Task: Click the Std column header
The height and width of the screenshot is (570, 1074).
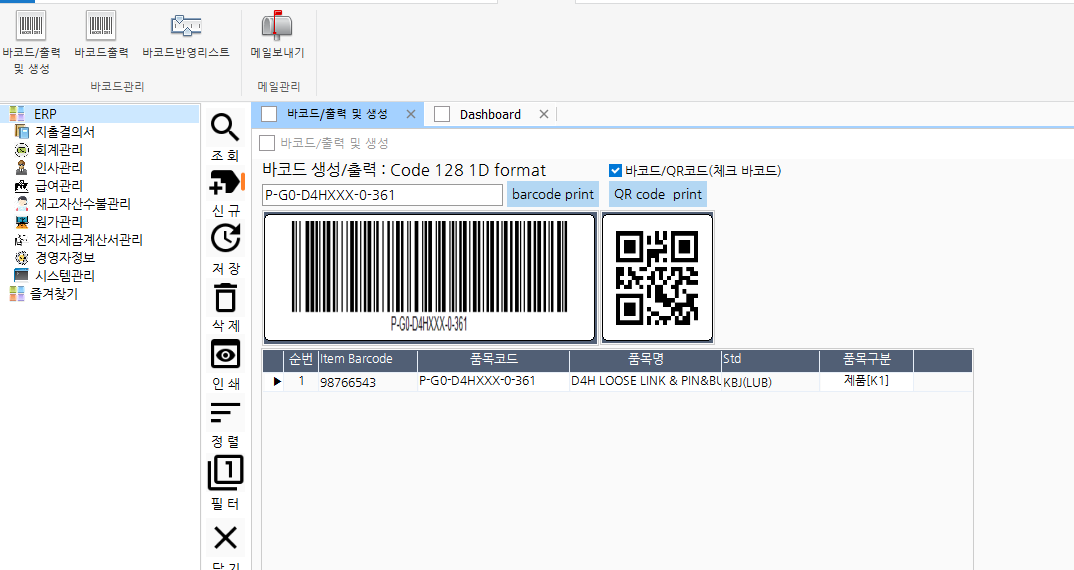Action: (x=770, y=359)
